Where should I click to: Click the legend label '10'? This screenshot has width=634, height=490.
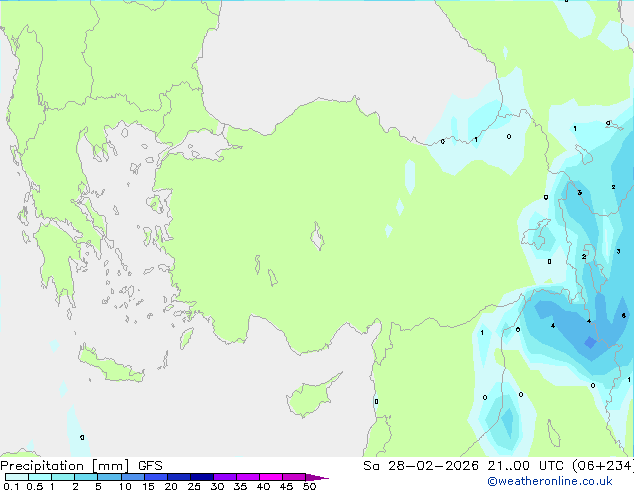click(x=125, y=486)
